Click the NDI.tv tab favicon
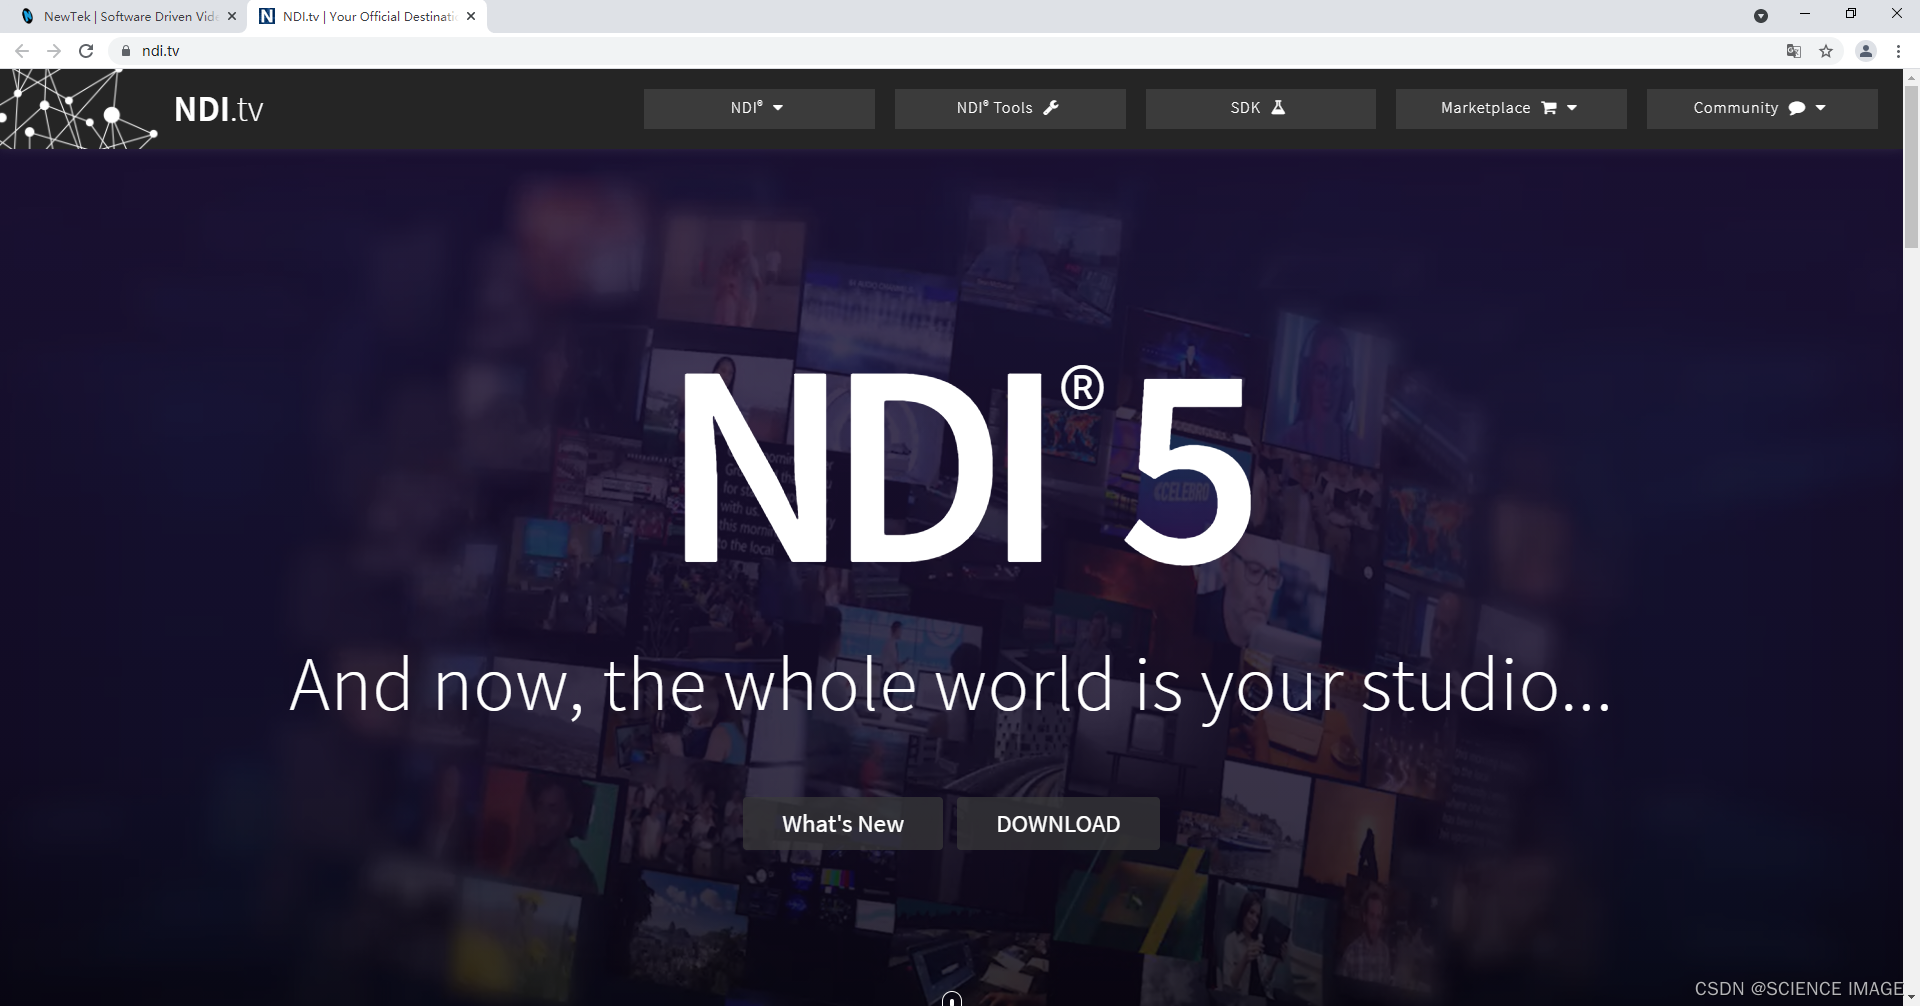 click(267, 16)
